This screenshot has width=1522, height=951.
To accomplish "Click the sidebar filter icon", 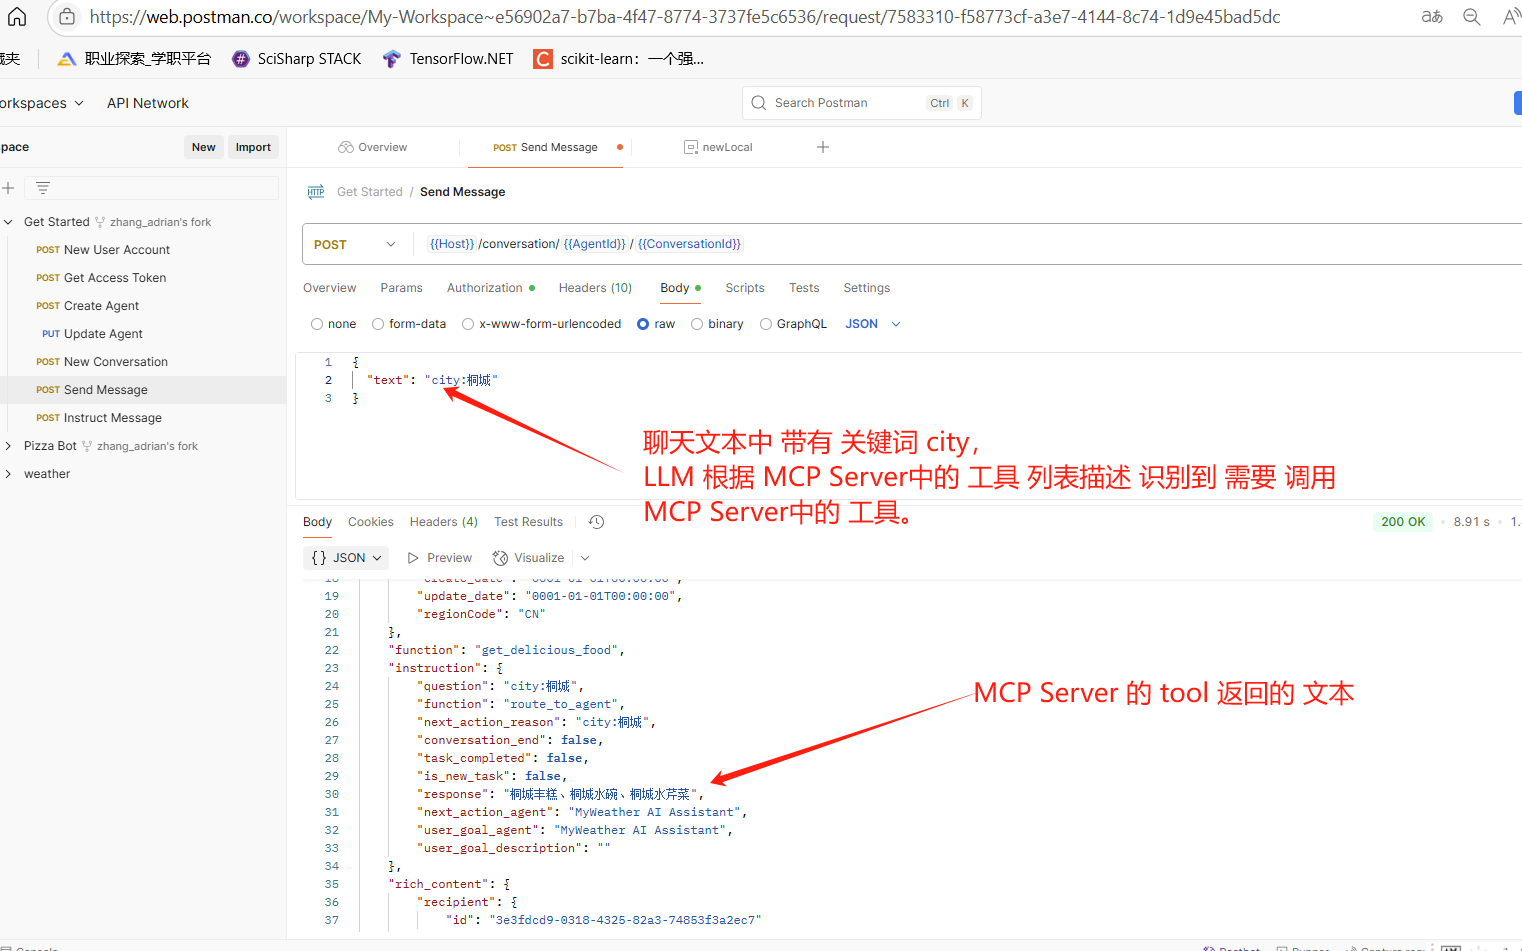I will [x=43, y=188].
